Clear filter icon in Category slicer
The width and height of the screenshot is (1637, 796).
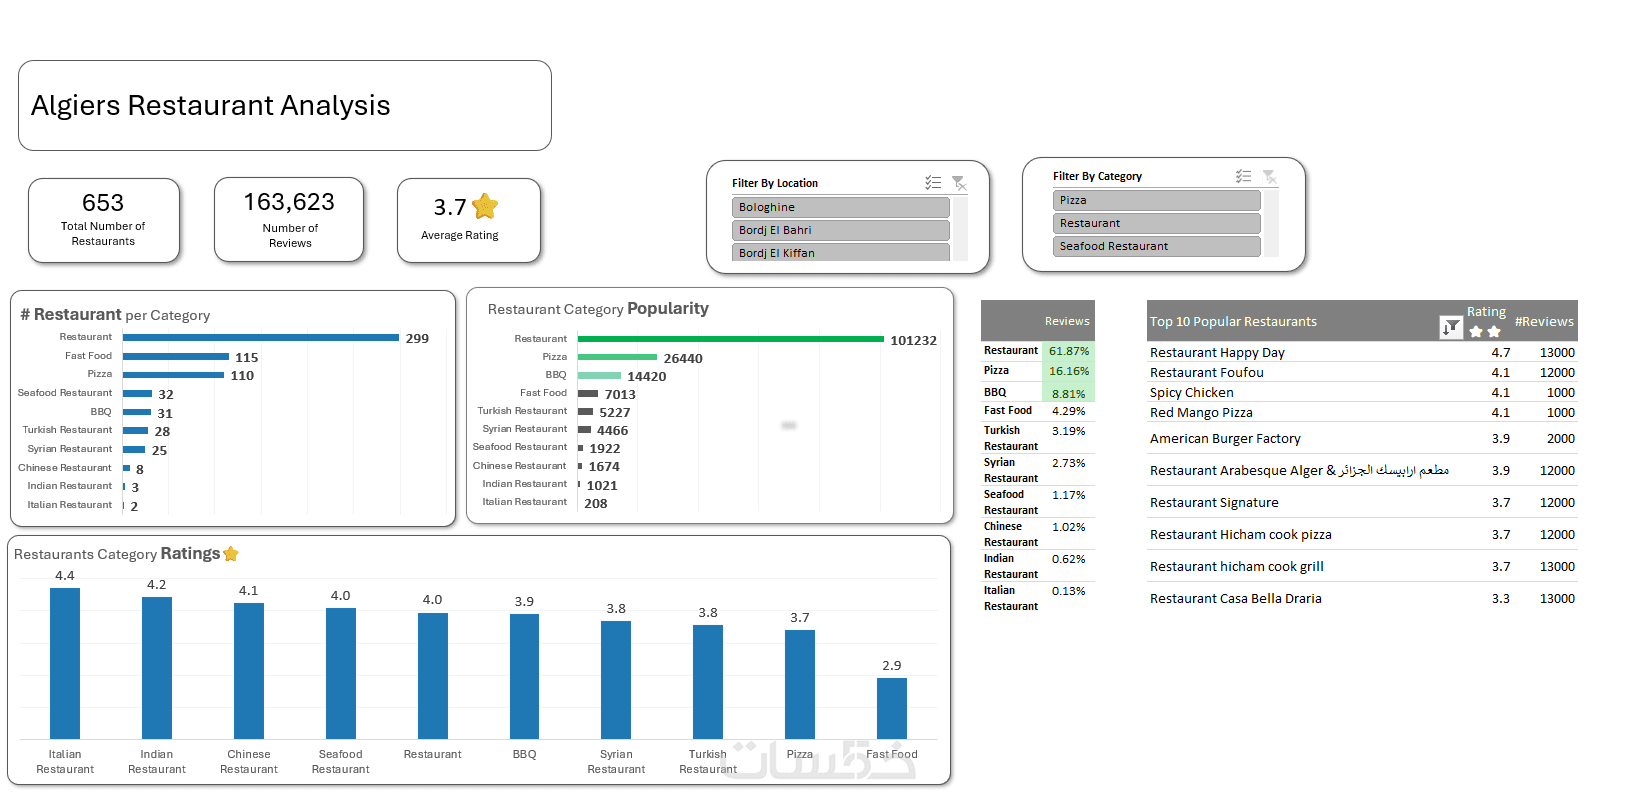(1269, 176)
